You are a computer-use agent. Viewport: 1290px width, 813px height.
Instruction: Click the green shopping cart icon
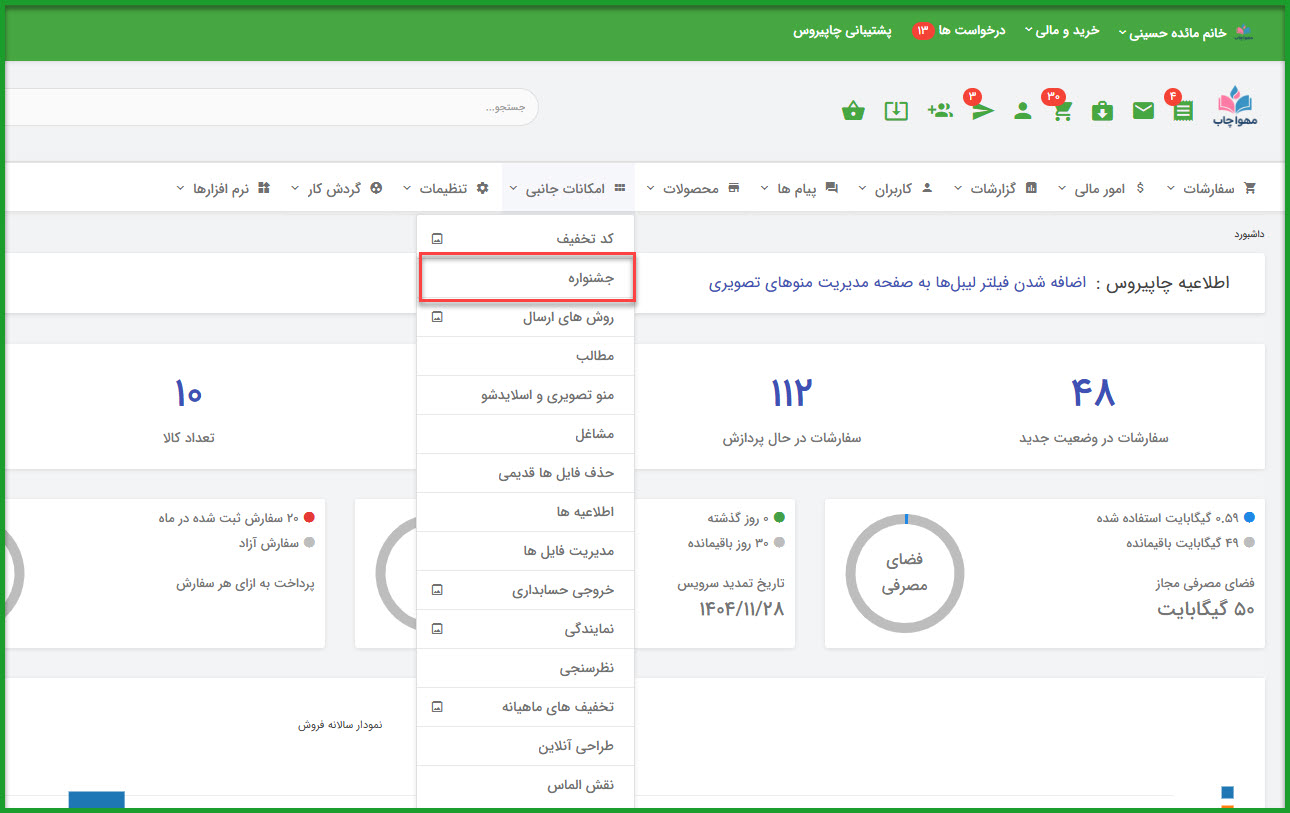1062,110
